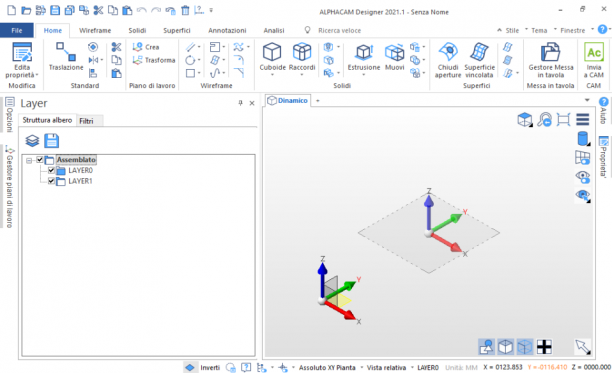The image size is (612, 373).
Task: Open Gestore piani di lavoro side panel
Action: (10, 186)
